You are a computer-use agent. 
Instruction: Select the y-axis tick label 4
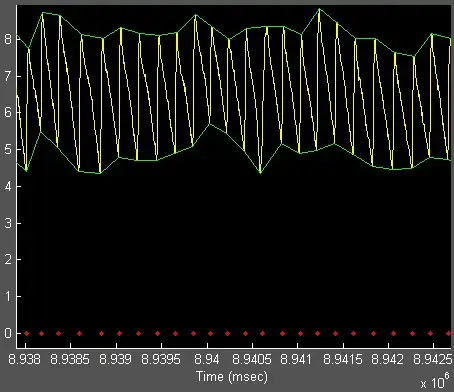[x=8, y=186]
